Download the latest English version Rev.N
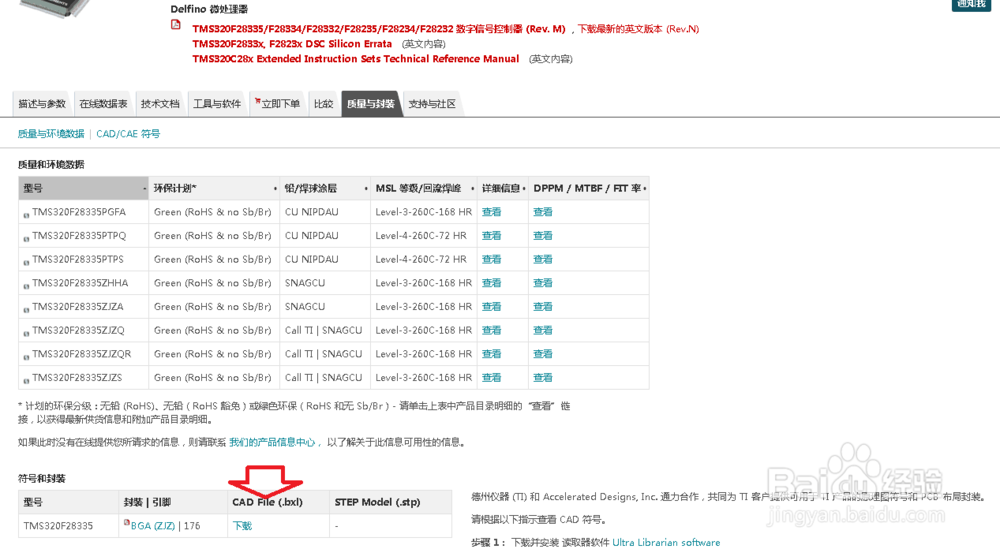Screen dimensions: 1000x549 click(638, 29)
